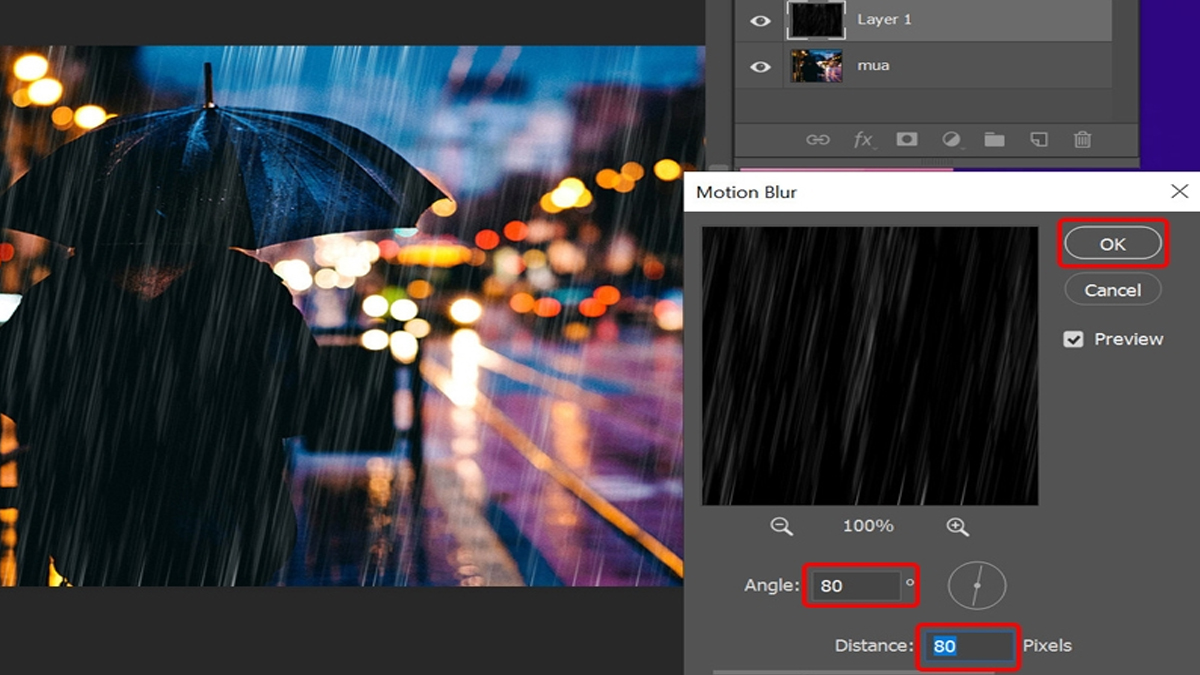Close the Motion Blur dialog with X
This screenshot has width=1200, height=675.
1179,191
